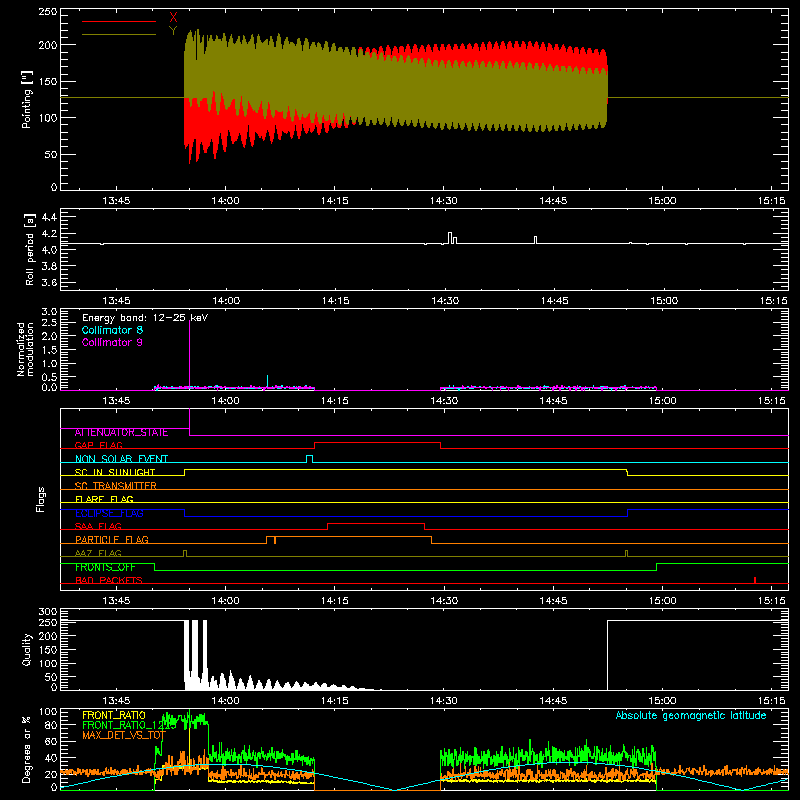
Task: Click the red X legend line
Action: (x=119, y=21)
